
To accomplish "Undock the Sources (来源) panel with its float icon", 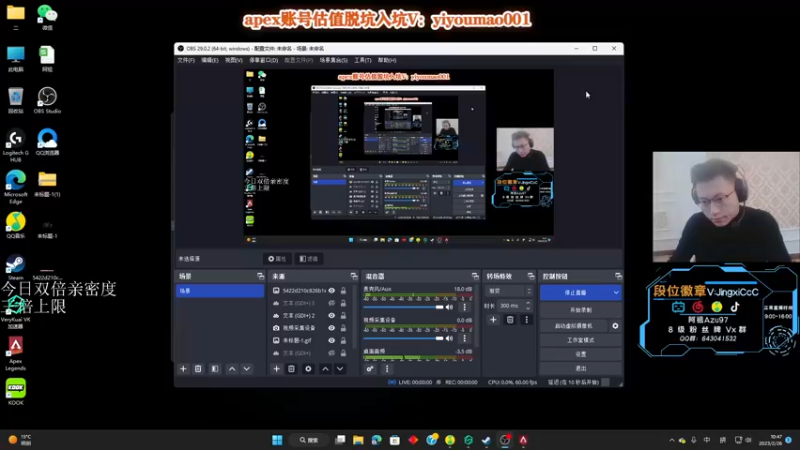I will 354,276.
